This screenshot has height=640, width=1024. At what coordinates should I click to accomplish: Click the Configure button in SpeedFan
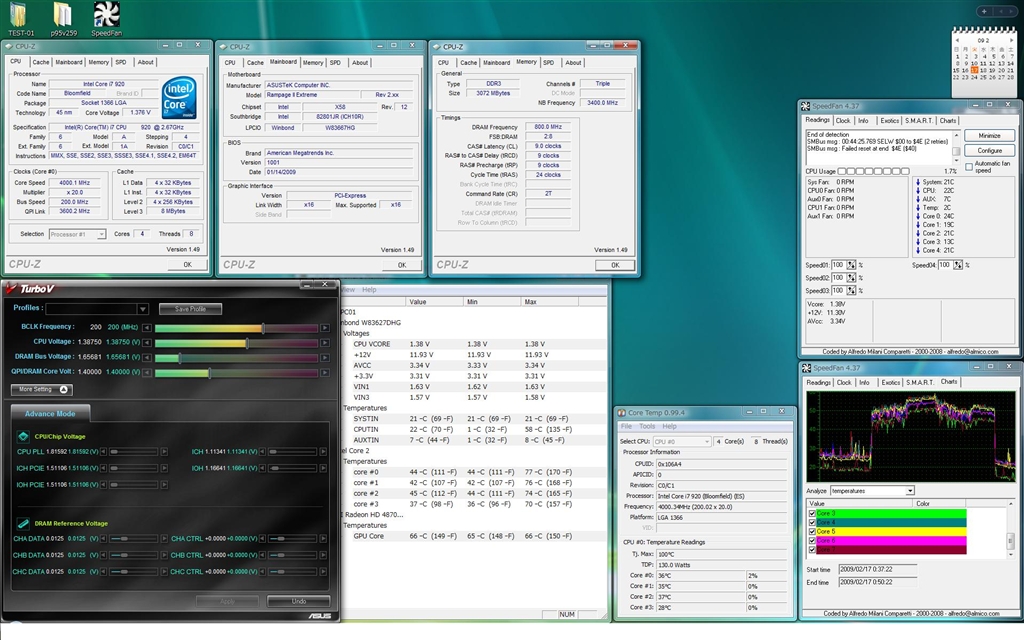pyautogui.click(x=988, y=150)
